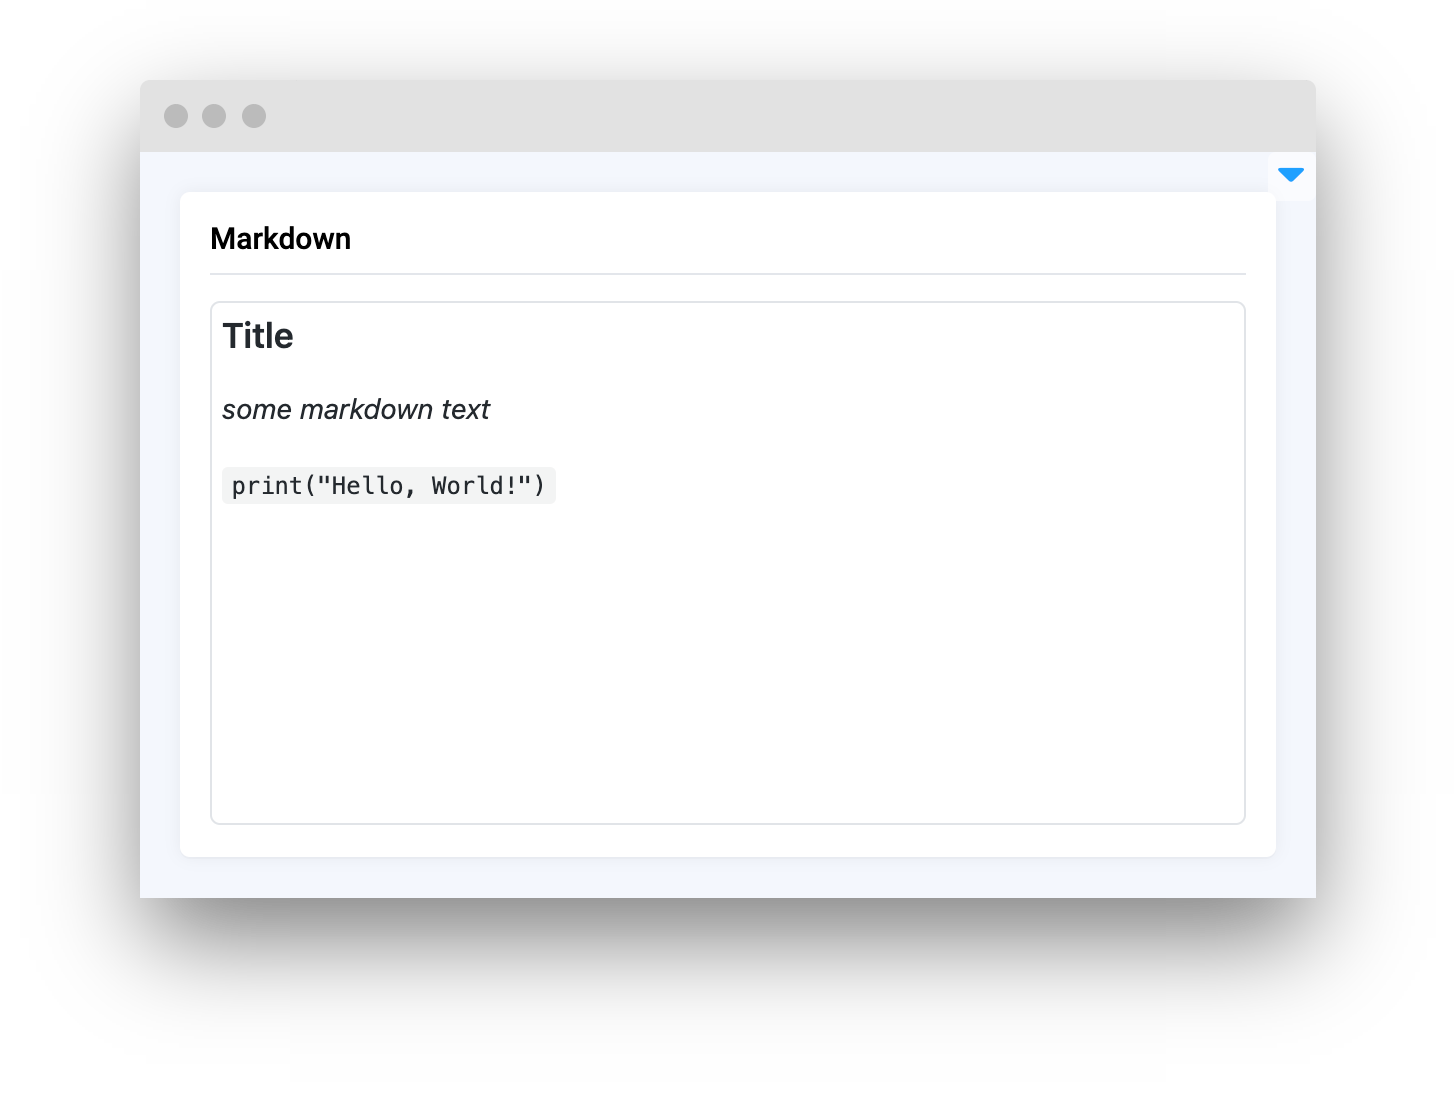Click the white card area below preview box

(x=727, y=841)
